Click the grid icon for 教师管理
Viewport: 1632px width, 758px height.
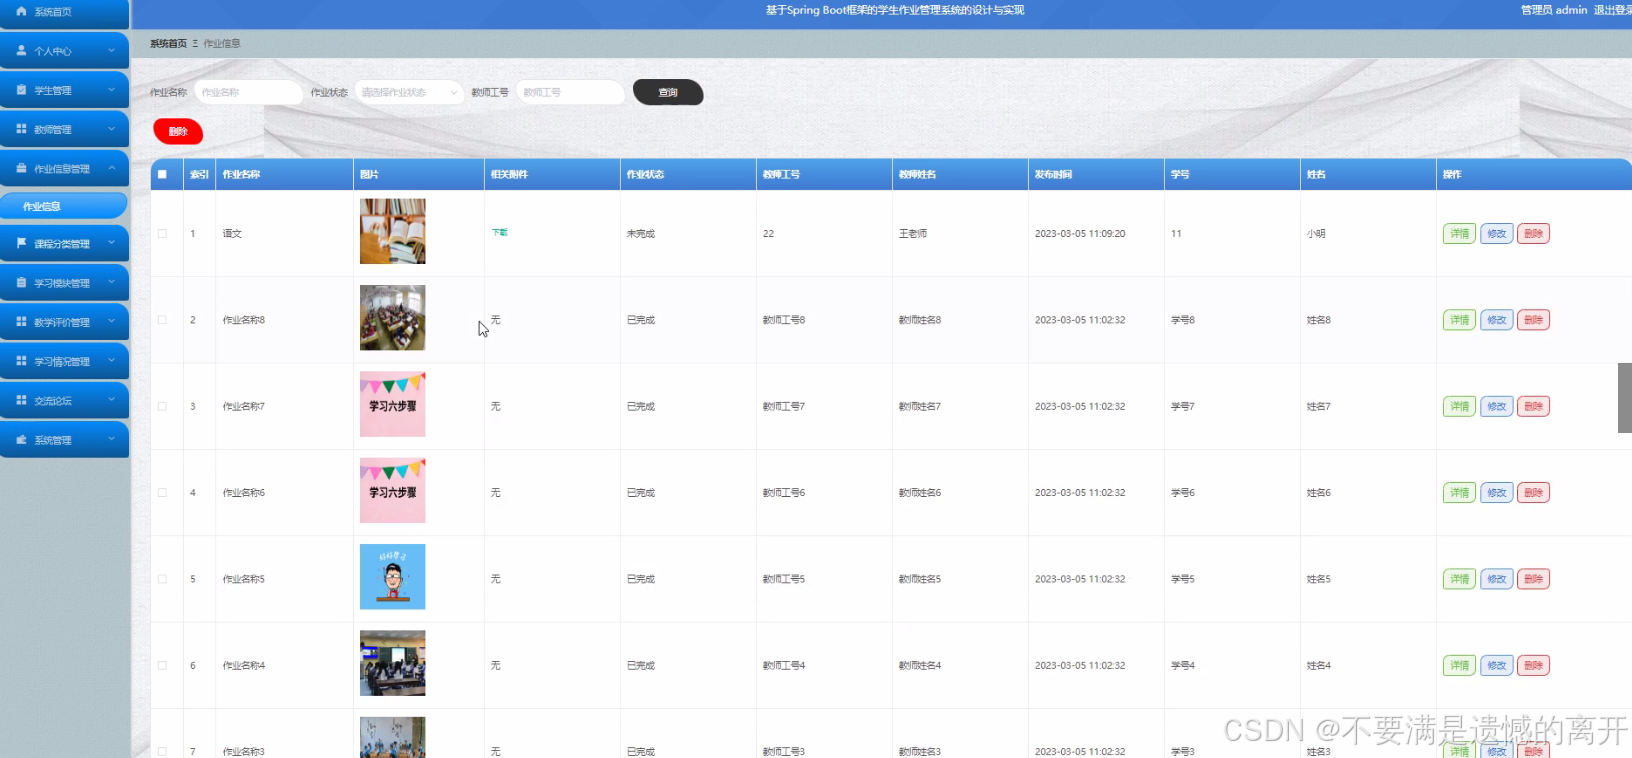tap(21, 129)
